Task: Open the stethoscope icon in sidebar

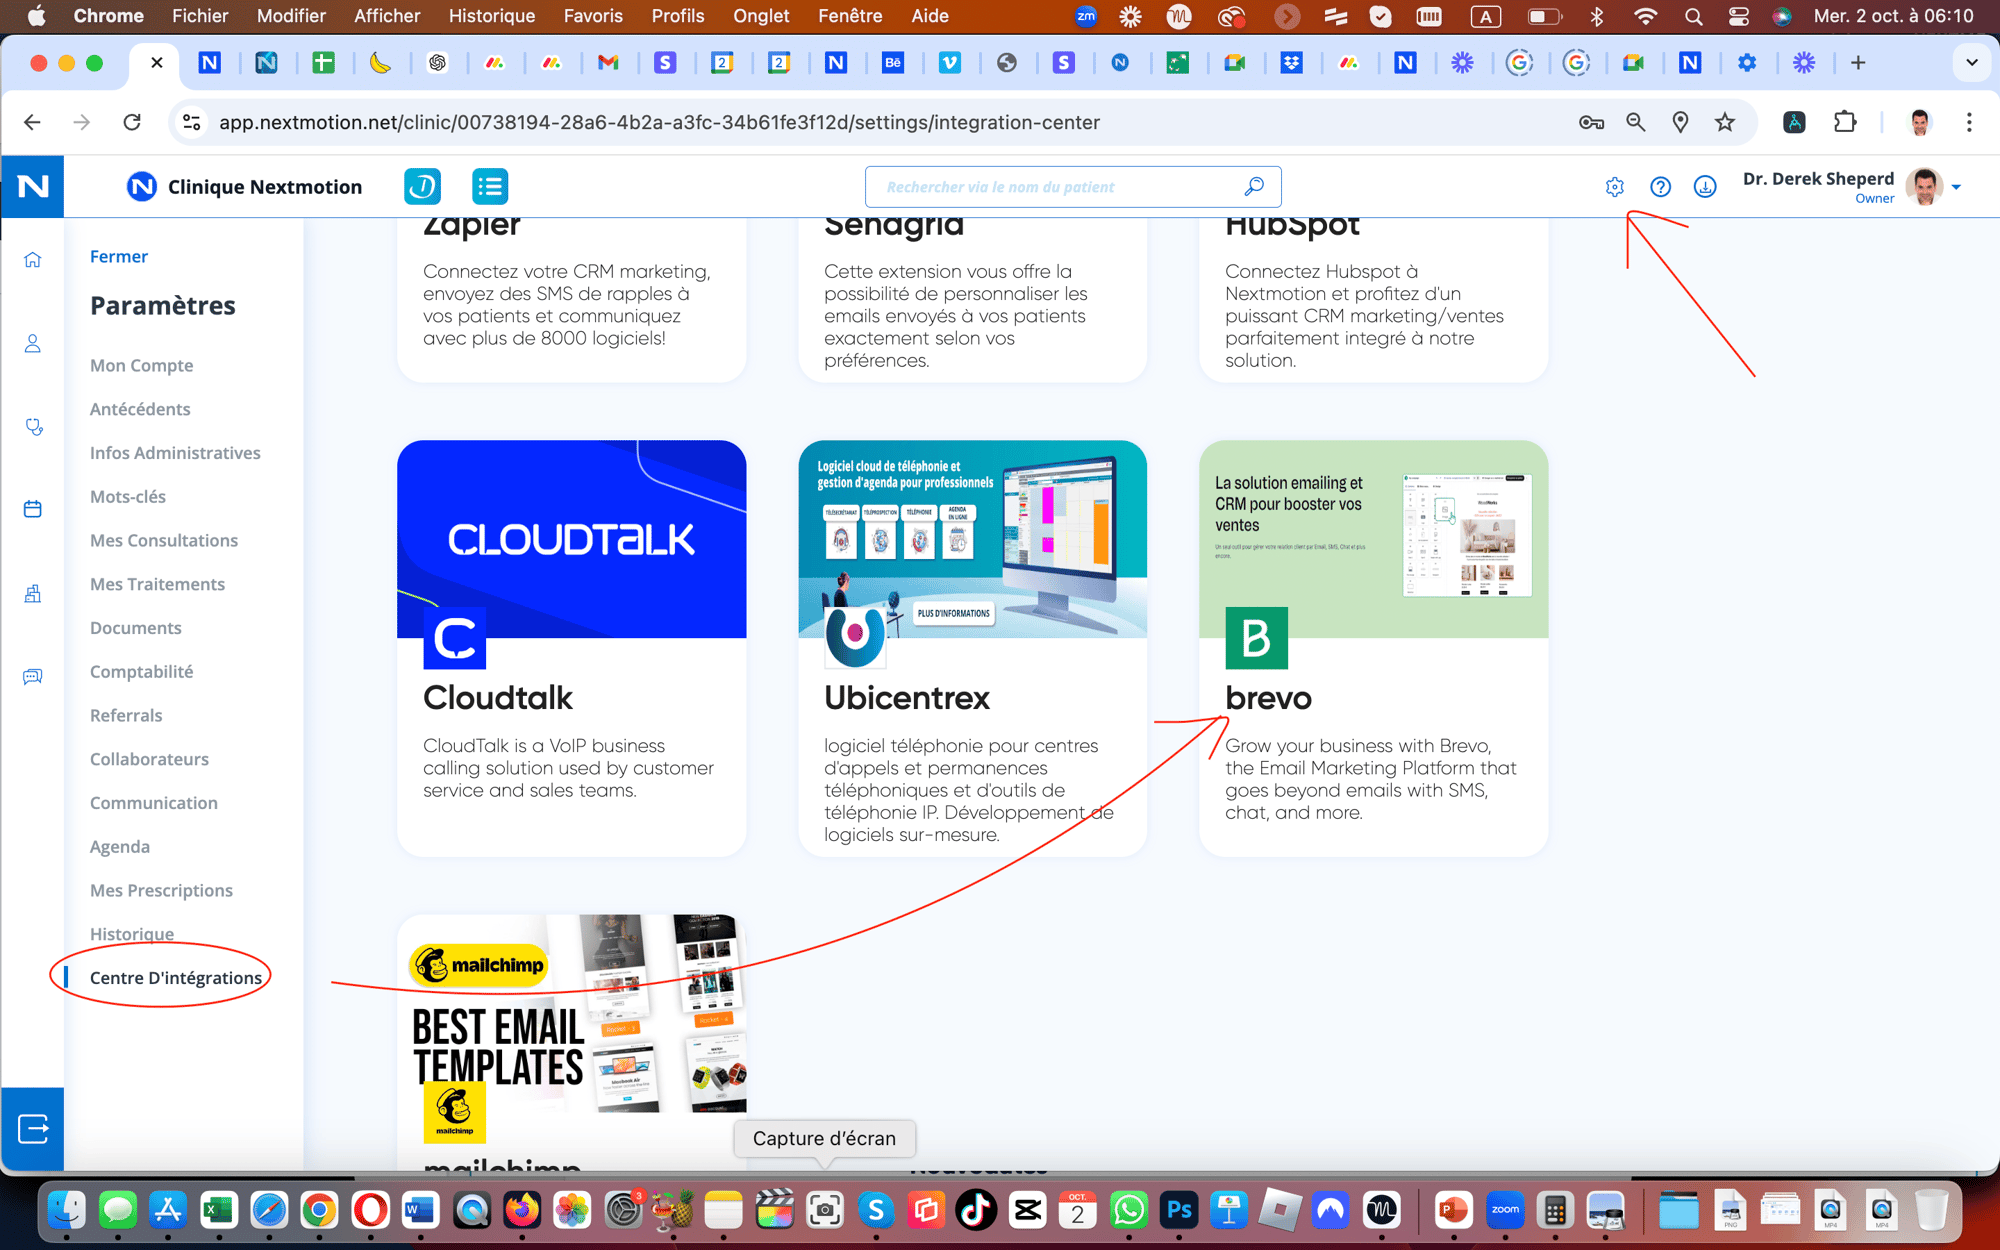Action: 33,427
